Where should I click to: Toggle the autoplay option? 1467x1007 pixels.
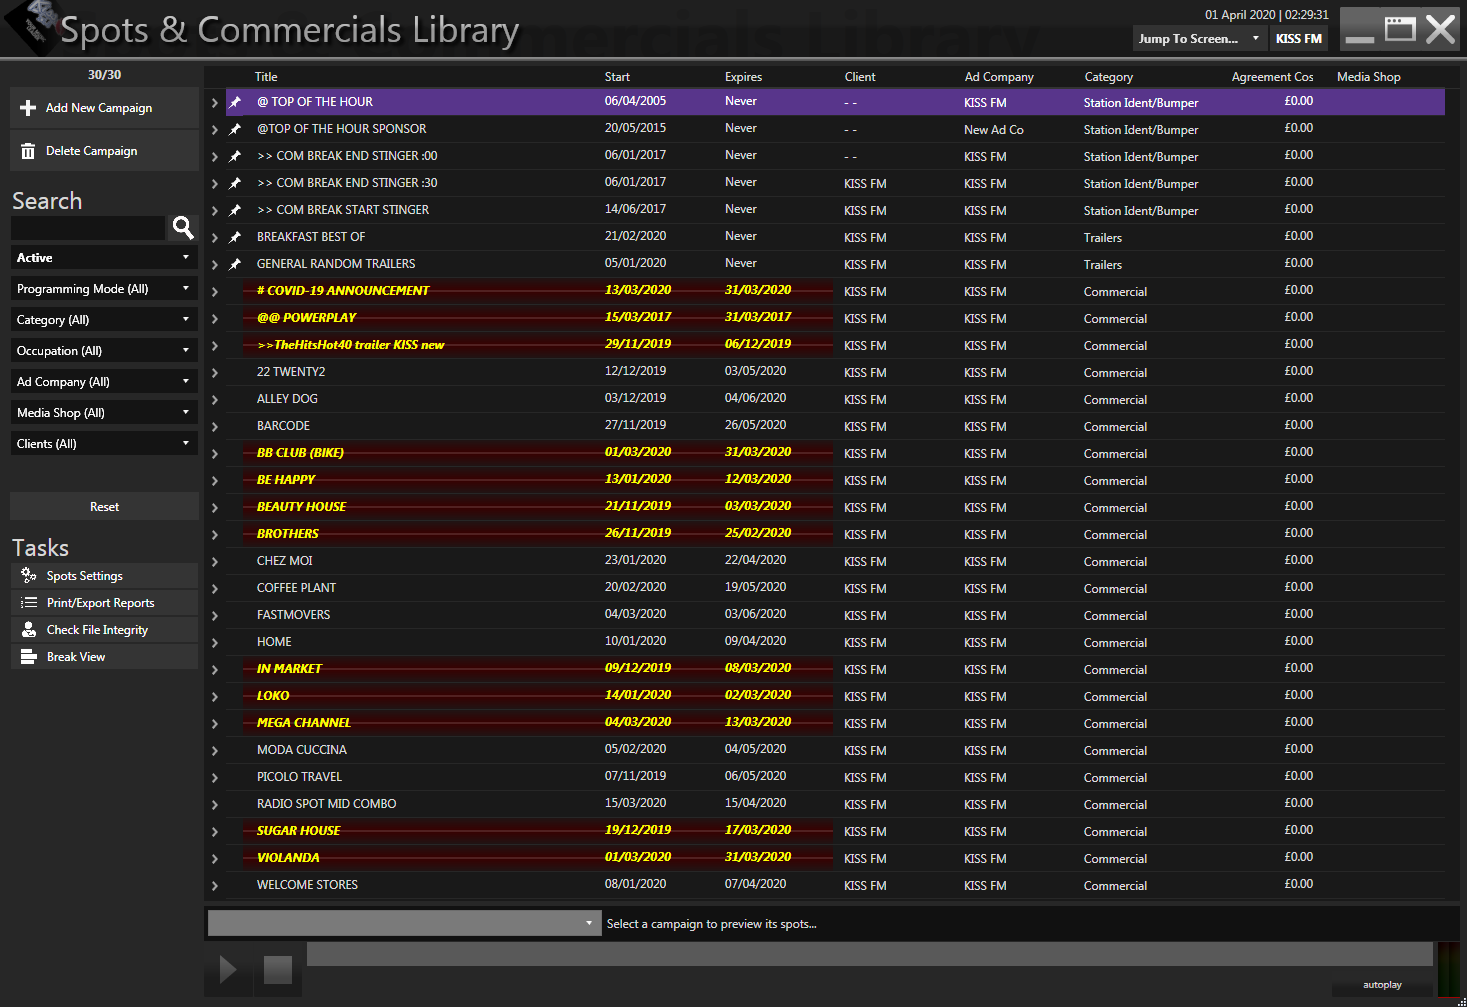click(1382, 985)
